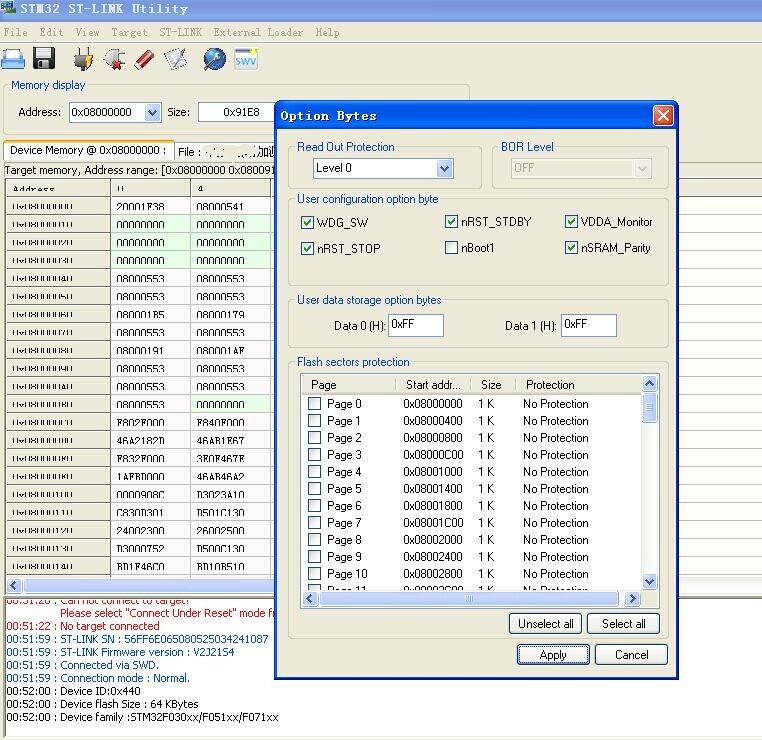Click log line 'Device flash Size : 64 KBytes'
762x740 pixels.
(129, 705)
